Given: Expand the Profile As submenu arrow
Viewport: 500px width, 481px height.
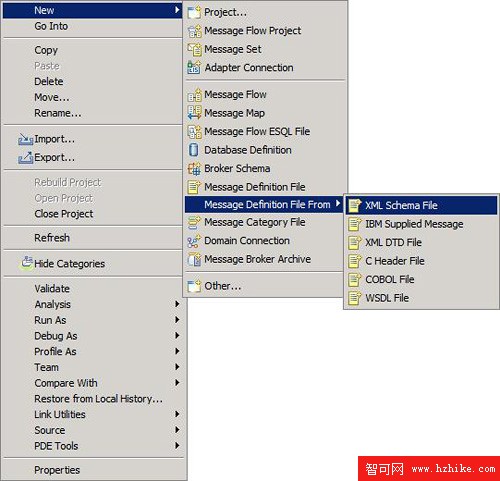Looking at the screenshot, I should click(177, 351).
